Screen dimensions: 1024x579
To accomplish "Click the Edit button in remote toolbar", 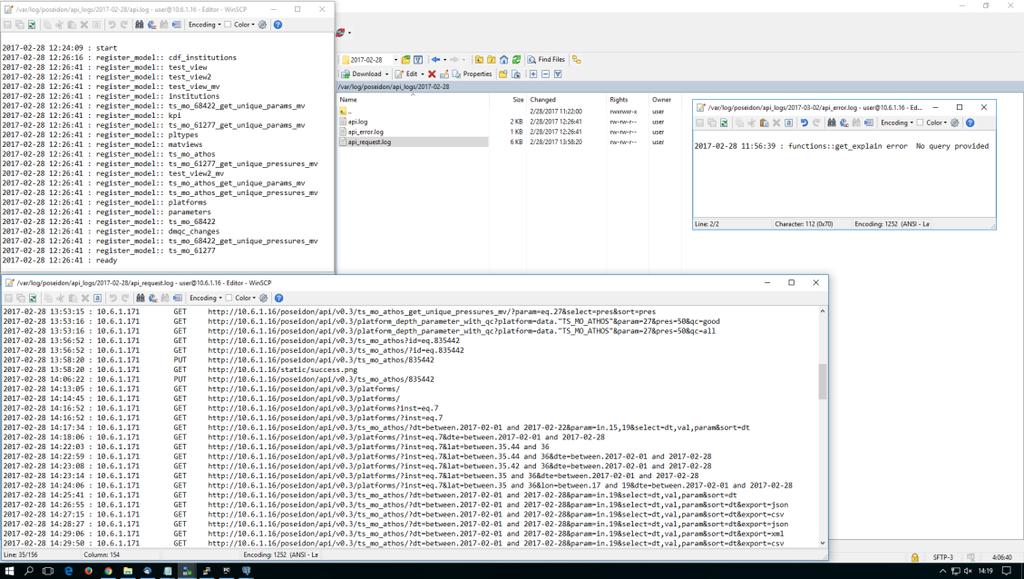I will (406, 74).
